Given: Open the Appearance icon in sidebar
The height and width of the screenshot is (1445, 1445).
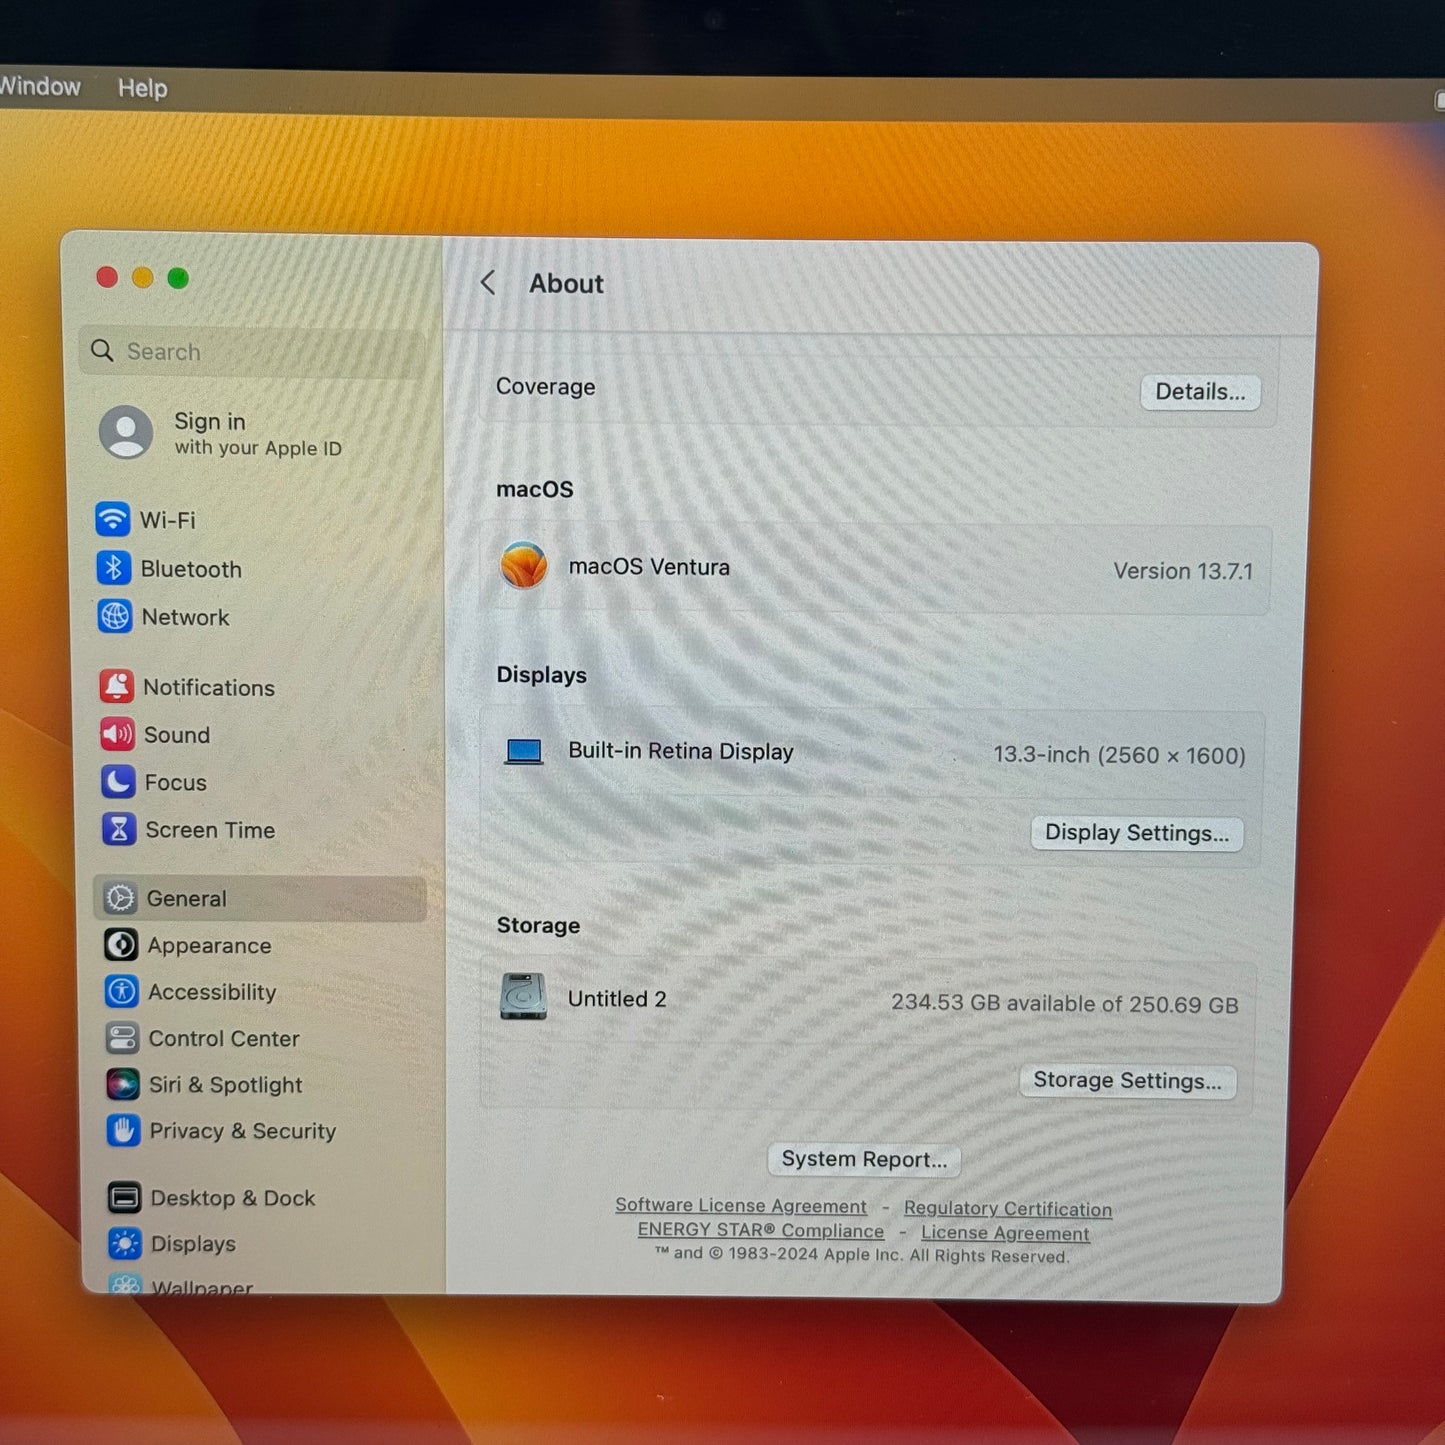Looking at the screenshot, I should coord(121,944).
